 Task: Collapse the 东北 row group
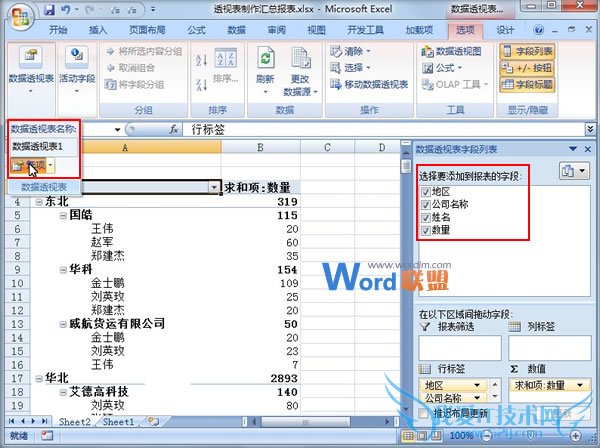click(x=39, y=202)
